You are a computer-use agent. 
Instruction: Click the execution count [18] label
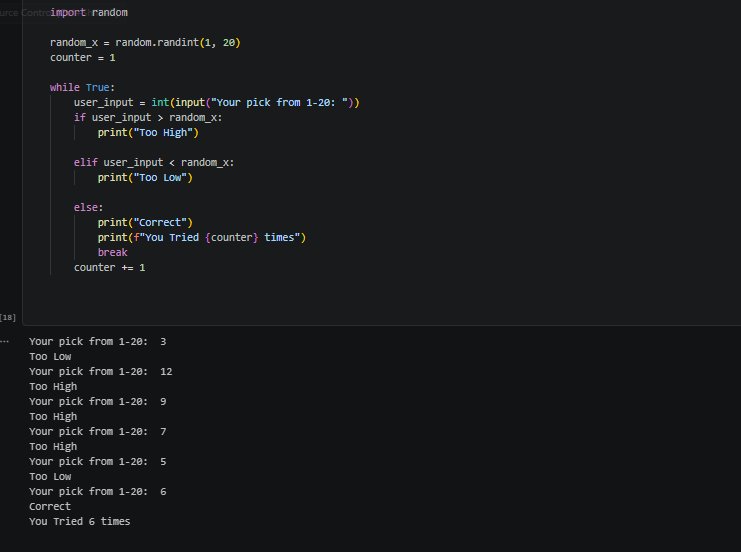[x=8, y=318]
